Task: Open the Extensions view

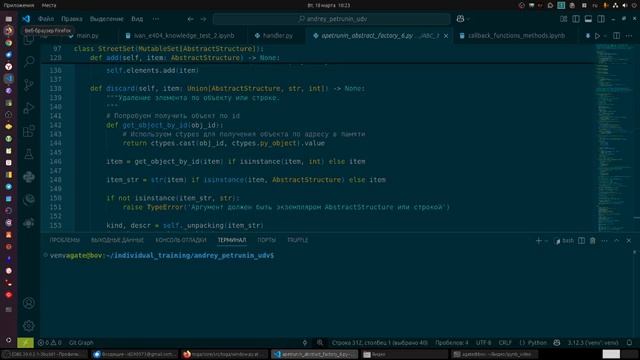Action: point(29,131)
